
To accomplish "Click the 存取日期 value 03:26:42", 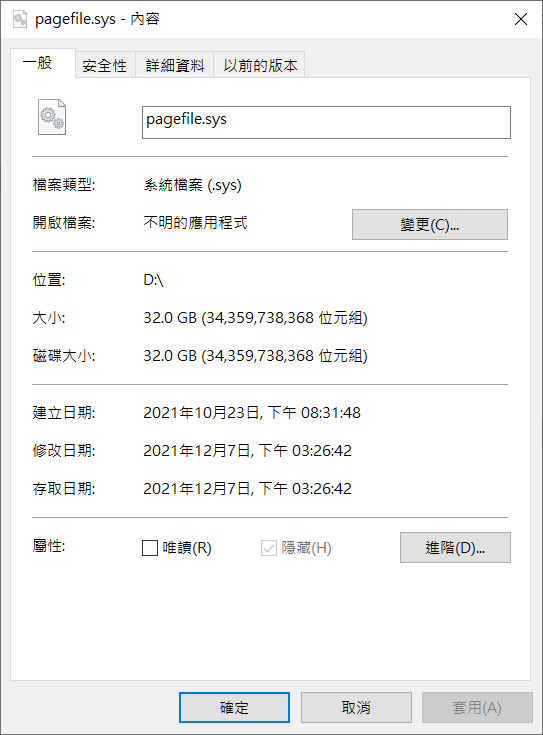I will point(247,488).
